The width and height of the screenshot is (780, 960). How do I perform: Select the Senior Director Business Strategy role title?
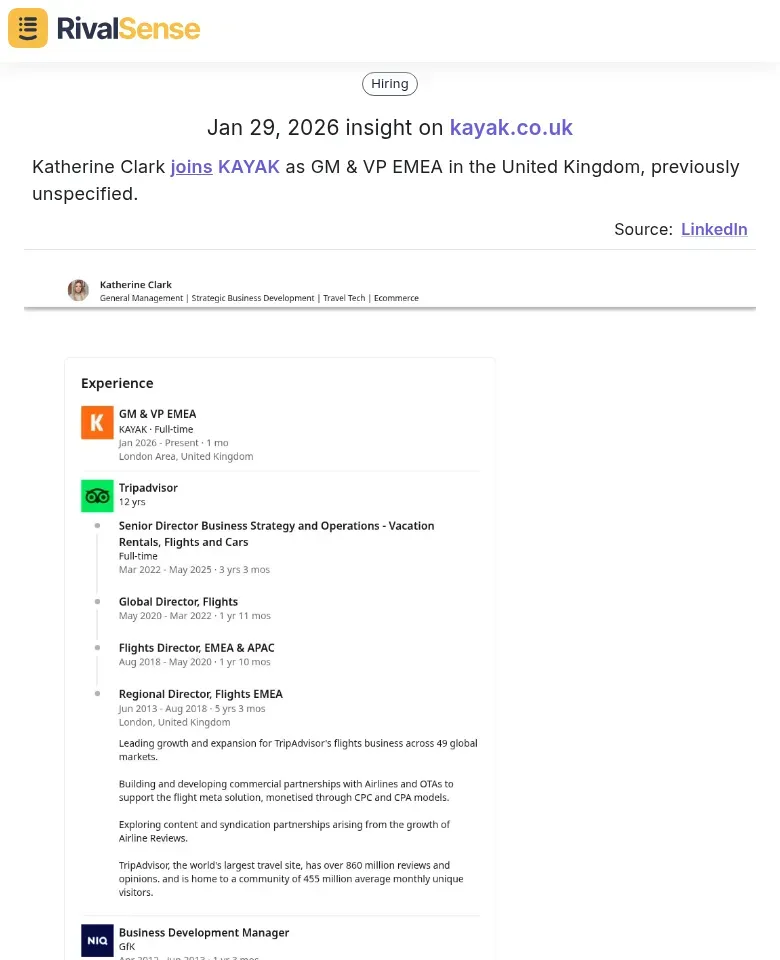point(276,525)
